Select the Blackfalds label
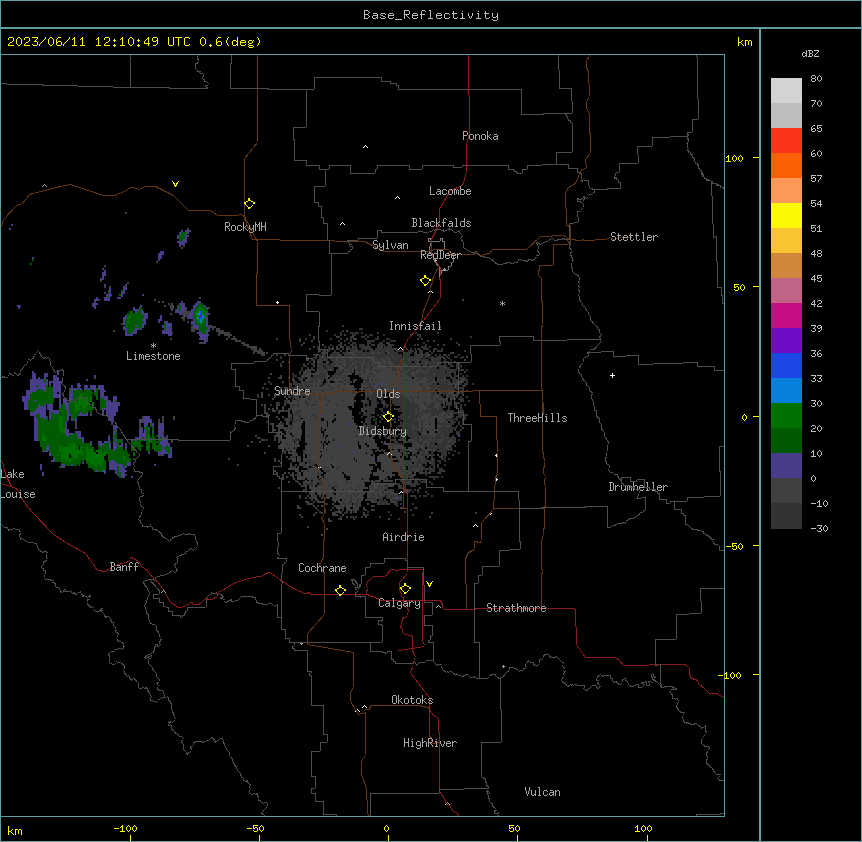The image size is (862, 842). click(441, 223)
